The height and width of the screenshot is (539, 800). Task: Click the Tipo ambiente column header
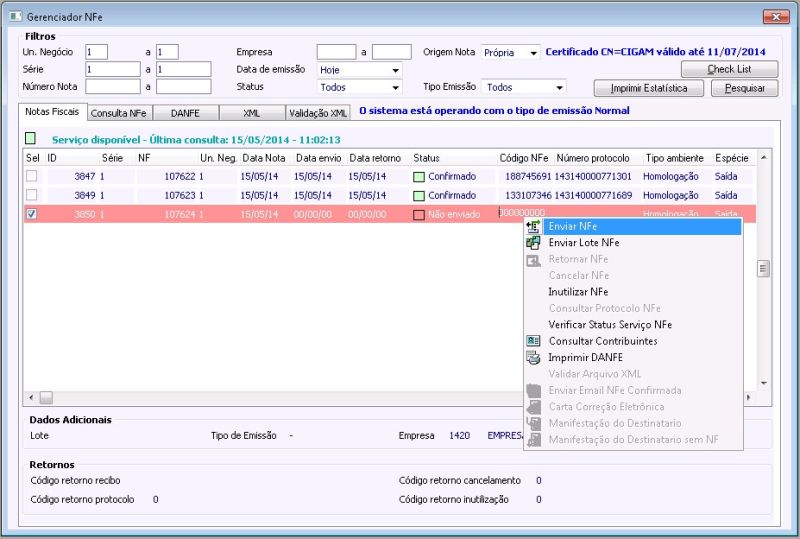(674, 158)
